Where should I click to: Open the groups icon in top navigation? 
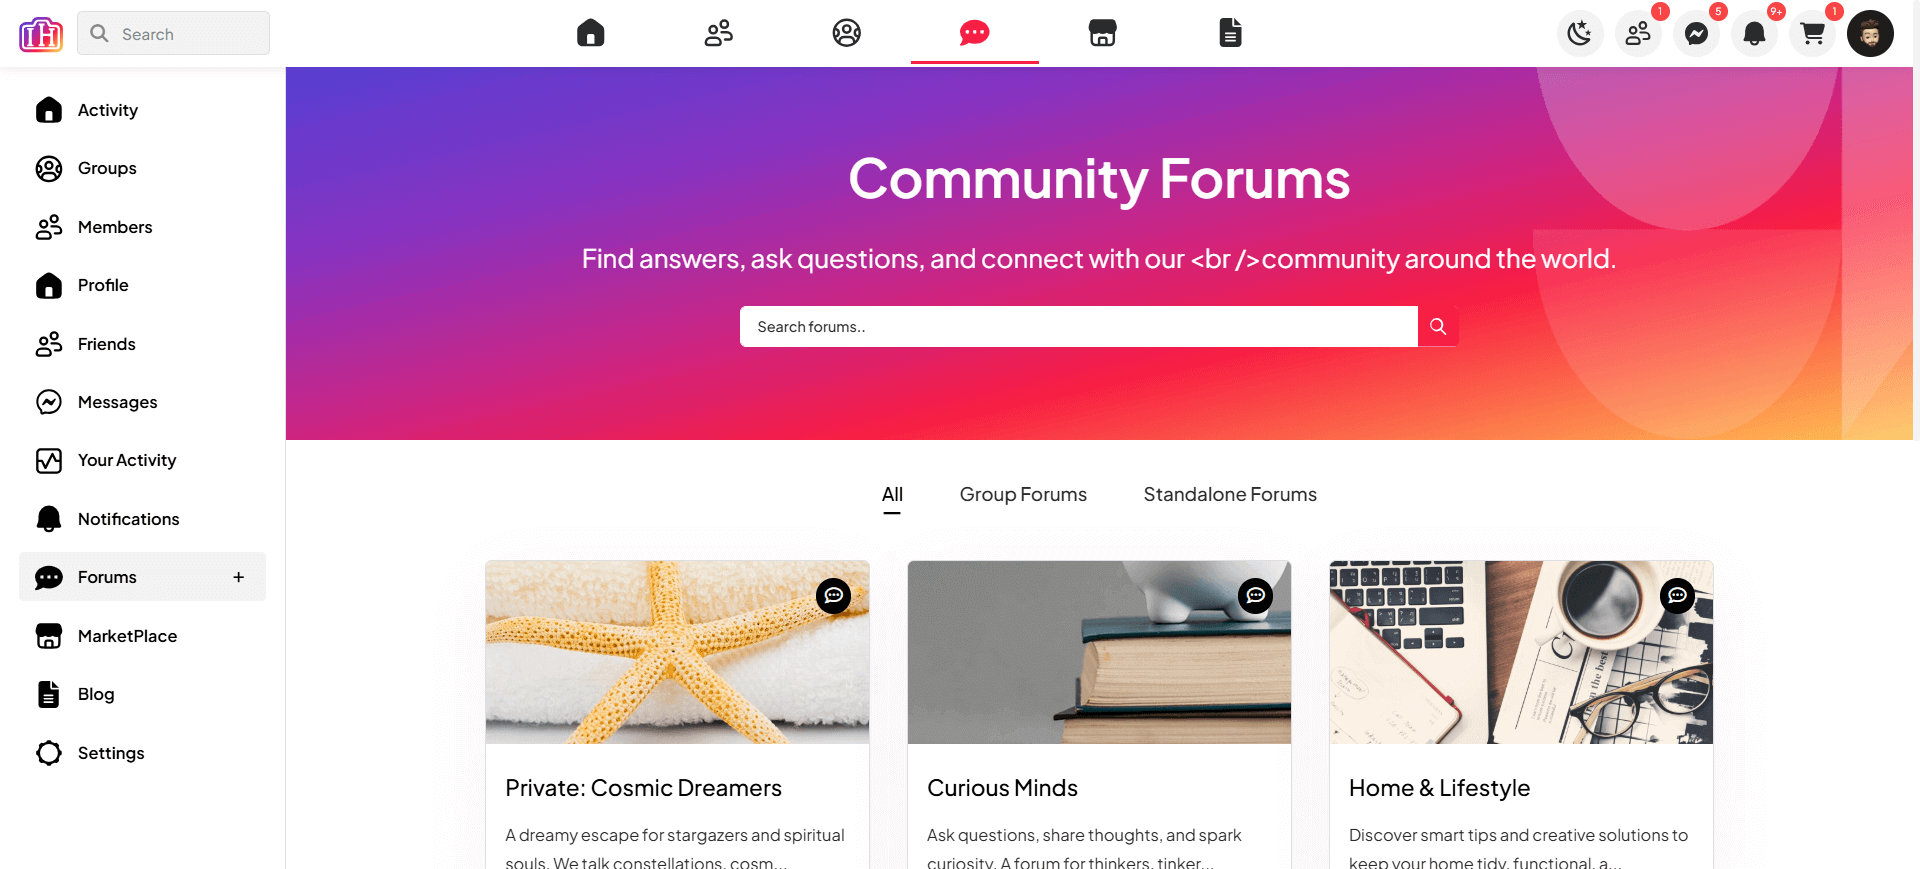[846, 33]
